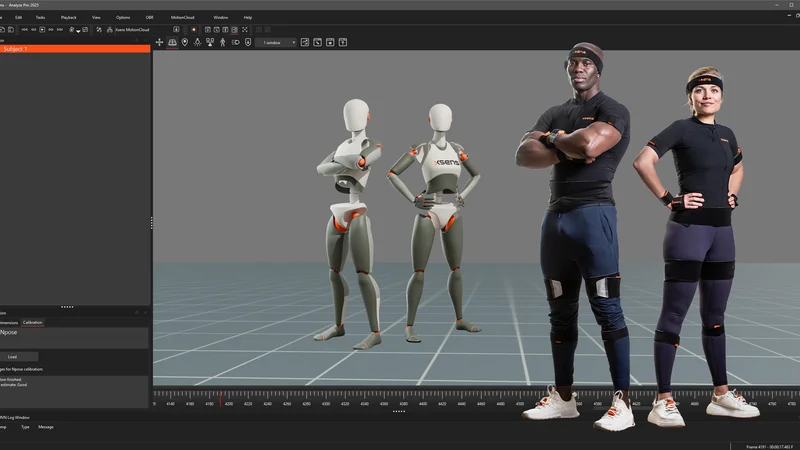Screen dimensions: 800x450
Task: Expand the small toolbar dropdown arrow
Action: [78, 31]
